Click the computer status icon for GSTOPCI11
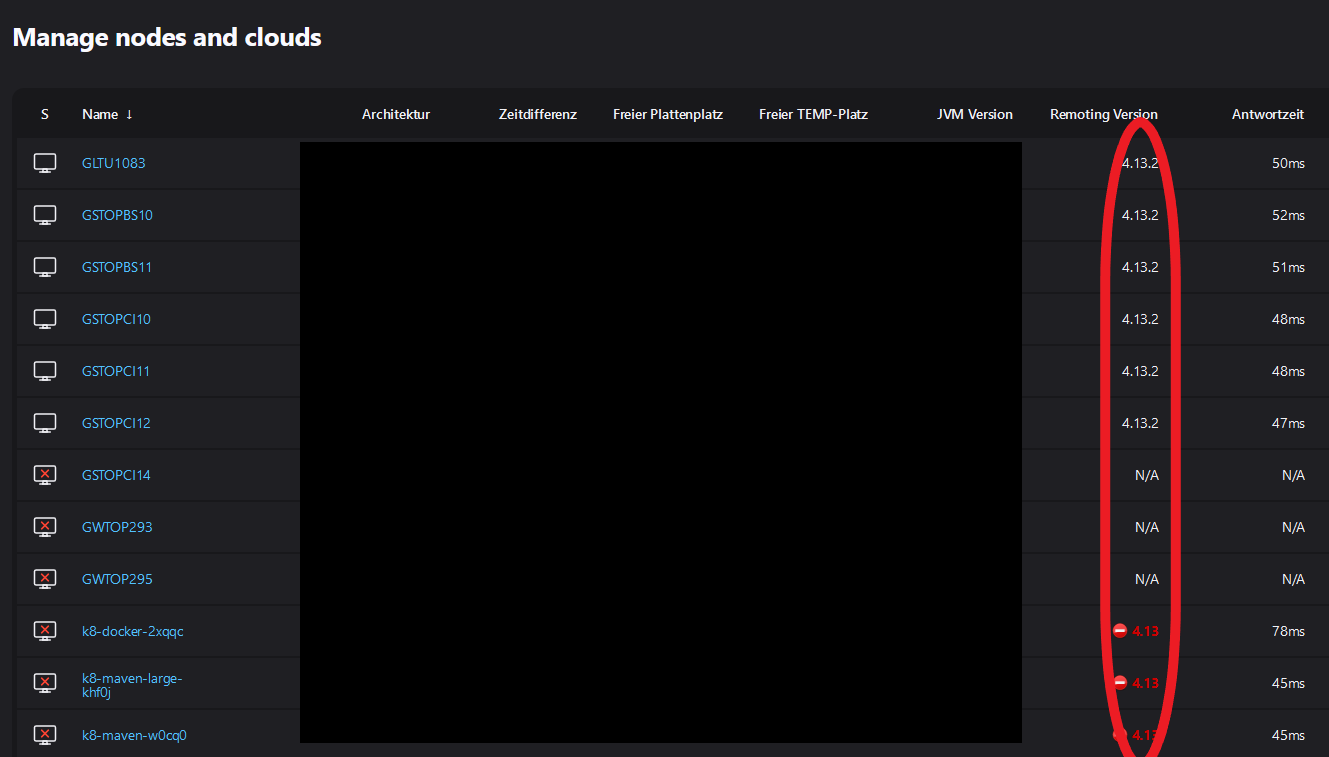 tap(45, 371)
